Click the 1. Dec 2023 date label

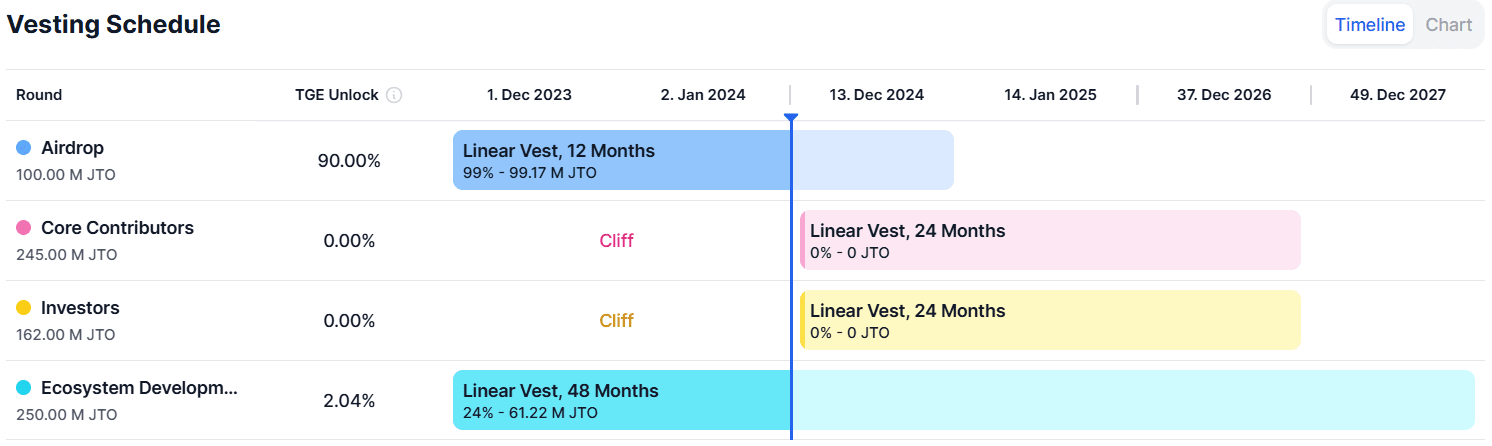[529, 95]
